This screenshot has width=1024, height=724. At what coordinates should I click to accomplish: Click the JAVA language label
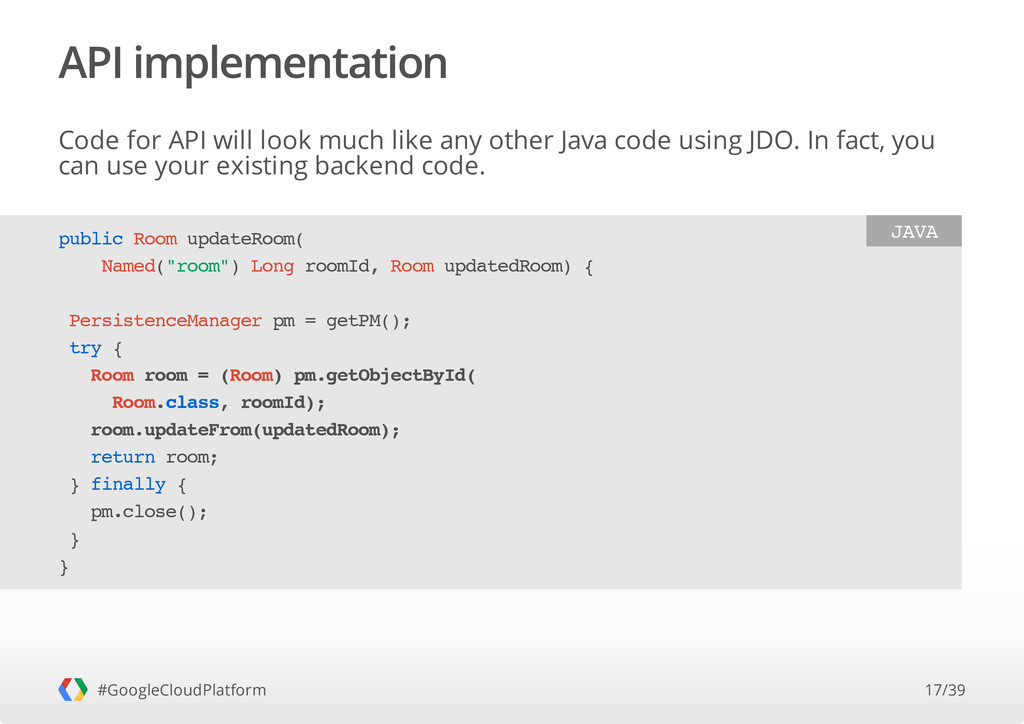pos(914,231)
